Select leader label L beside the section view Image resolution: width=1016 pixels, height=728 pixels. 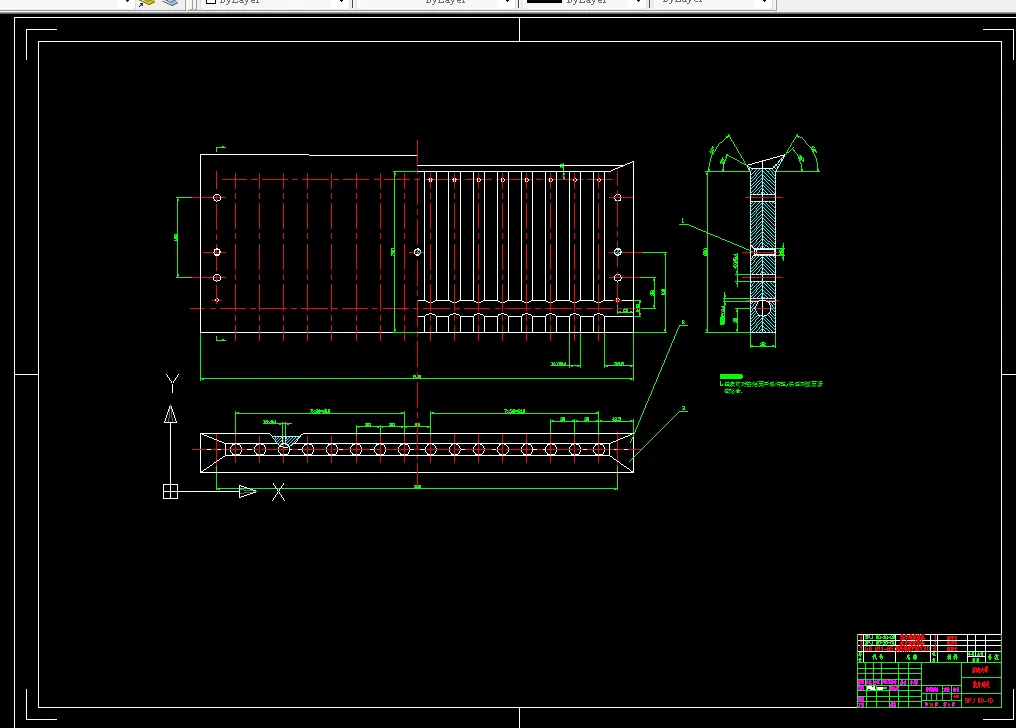pos(682,222)
